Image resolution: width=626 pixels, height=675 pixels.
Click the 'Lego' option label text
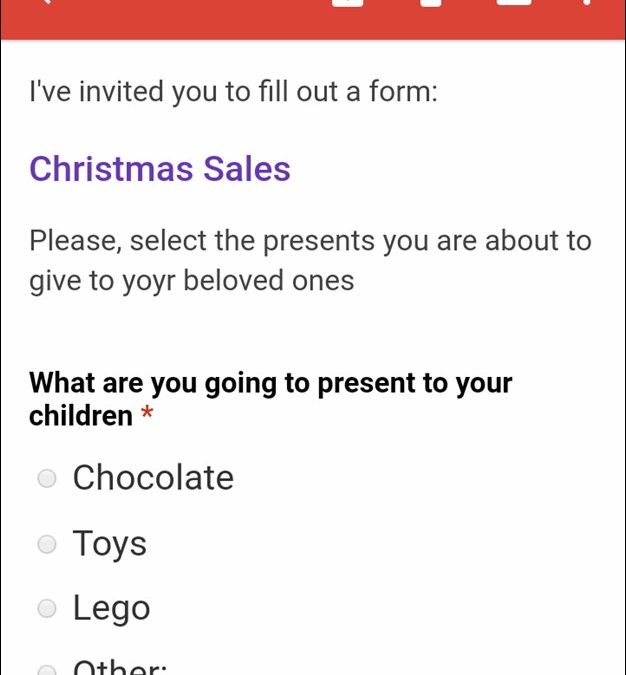click(x=111, y=608)
